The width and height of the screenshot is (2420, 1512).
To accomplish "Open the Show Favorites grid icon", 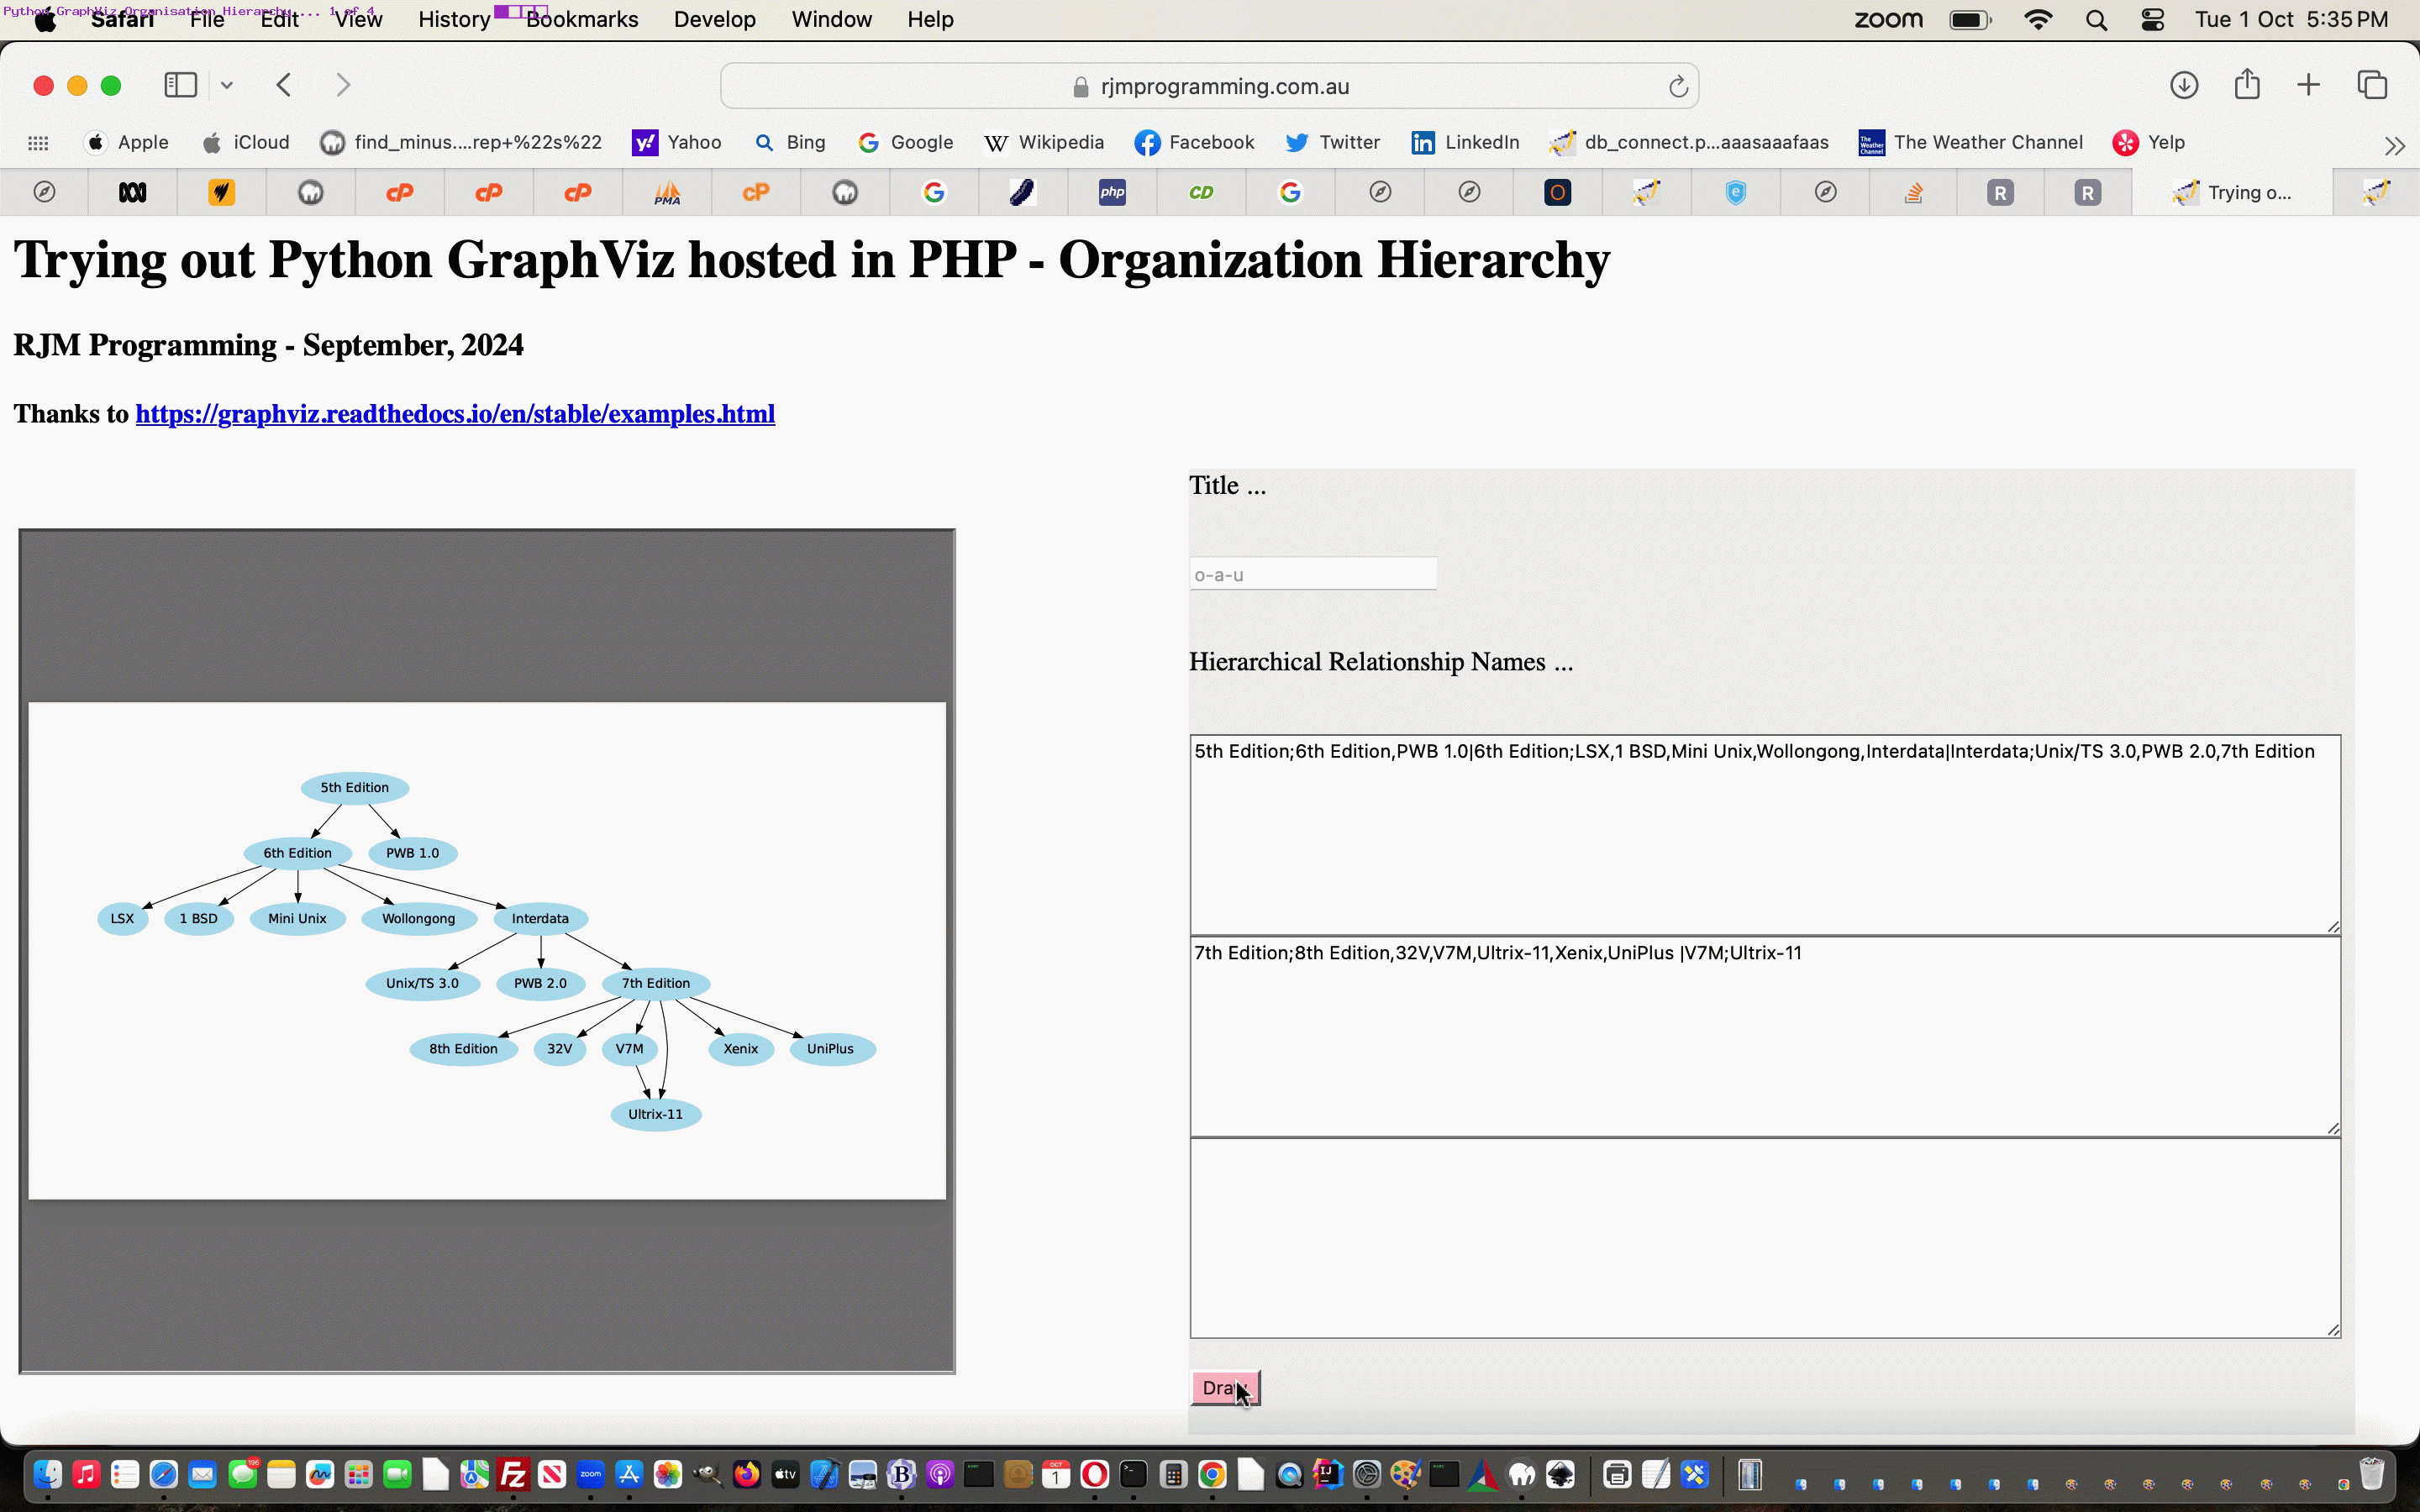I will pyautogui.click(x=38, y=143).
